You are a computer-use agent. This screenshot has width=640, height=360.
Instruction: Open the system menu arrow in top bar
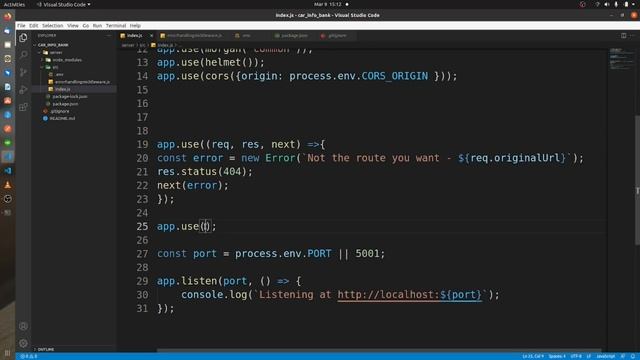[x=634, y=4]
